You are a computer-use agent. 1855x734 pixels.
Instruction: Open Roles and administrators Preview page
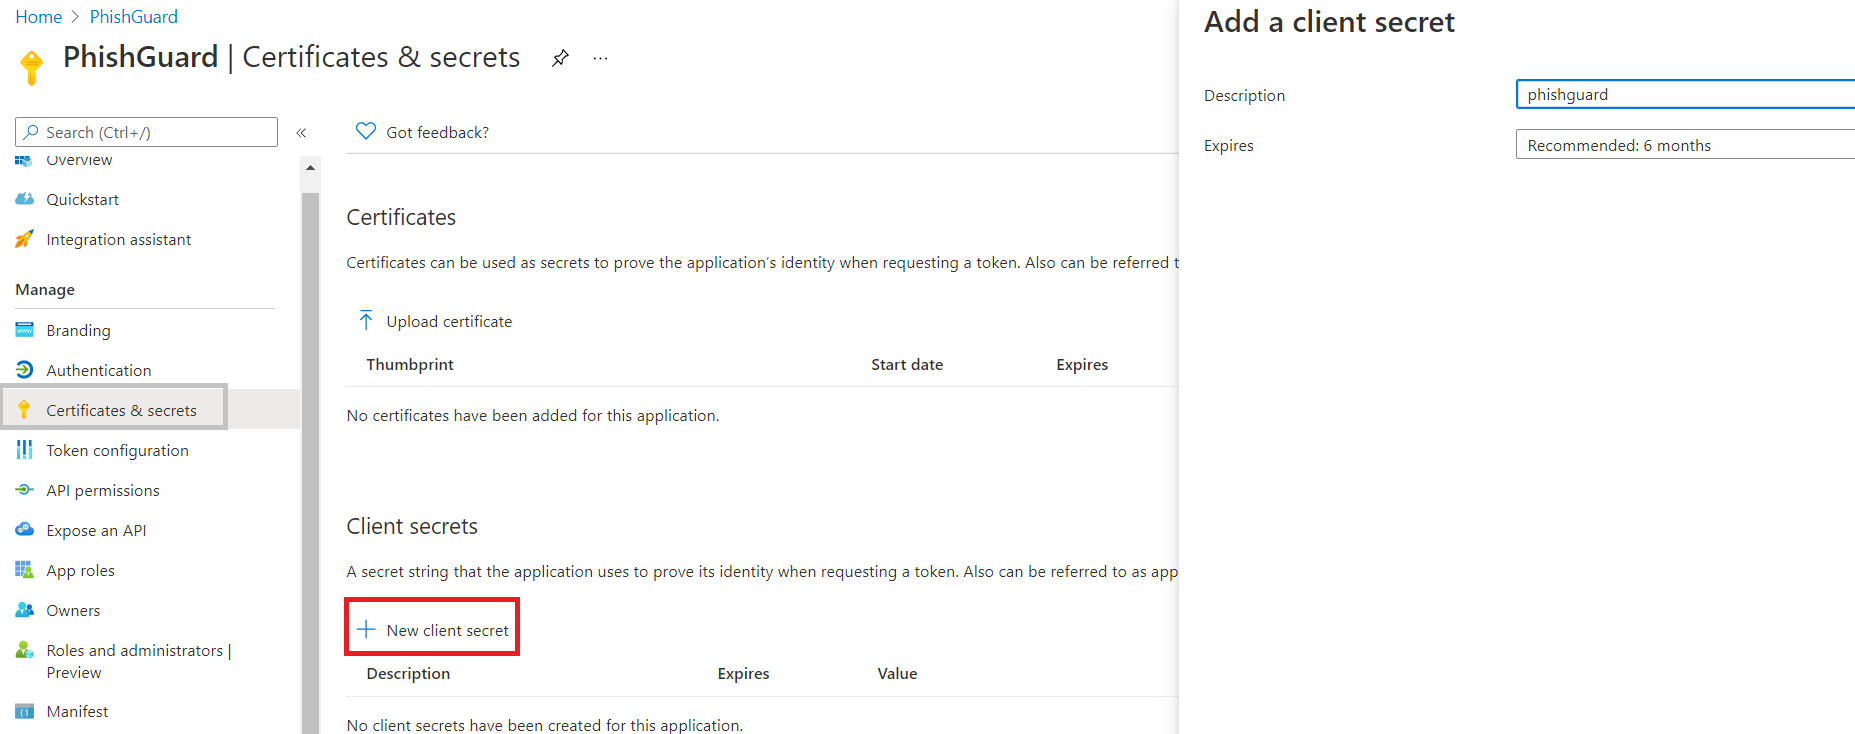point(138,661)
